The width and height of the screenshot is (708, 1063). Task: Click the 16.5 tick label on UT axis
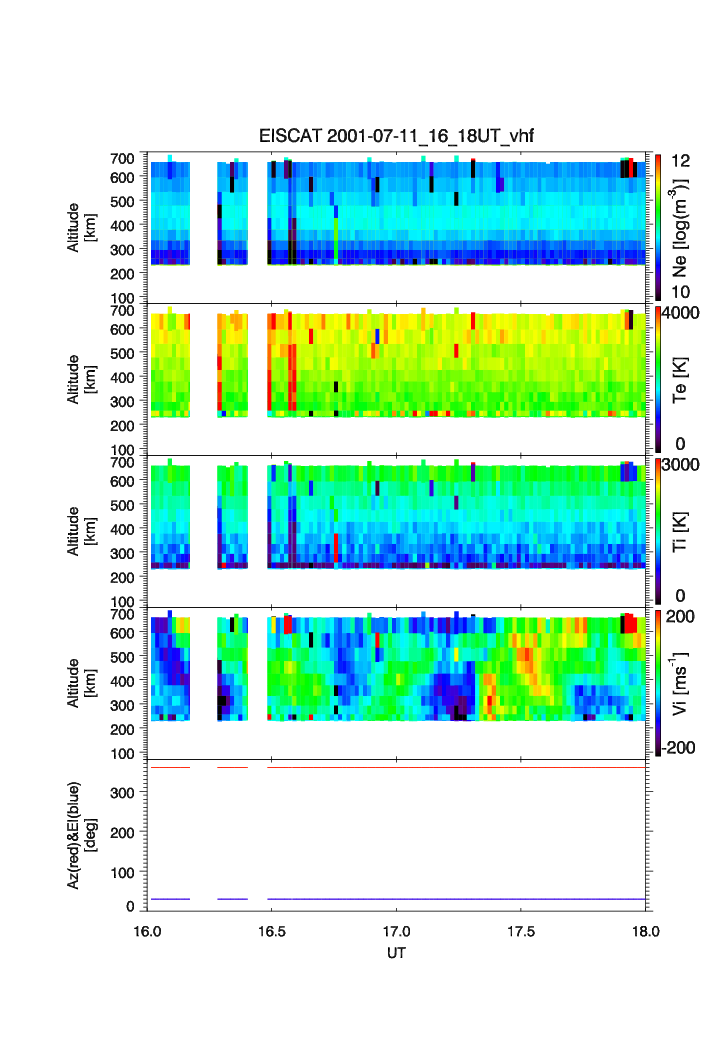coord(272,930)
